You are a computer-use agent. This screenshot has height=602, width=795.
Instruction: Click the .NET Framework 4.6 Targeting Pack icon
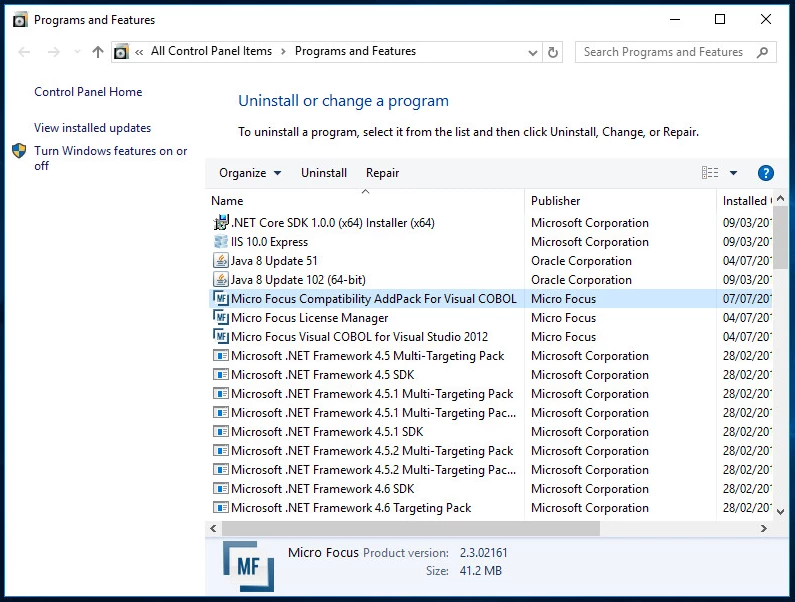click(x=221, y=508)
